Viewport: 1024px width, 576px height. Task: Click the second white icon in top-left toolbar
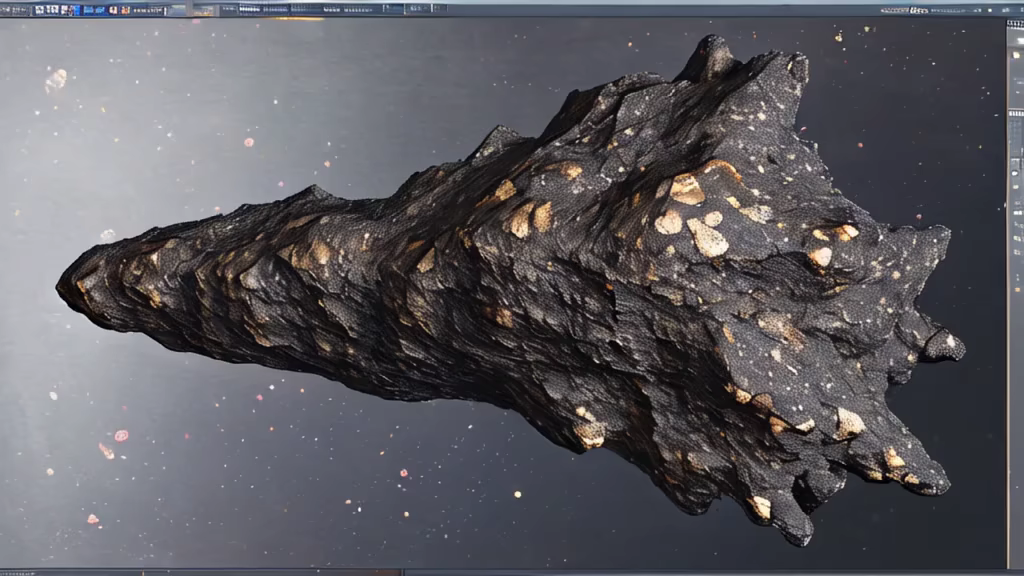point(52,9)
